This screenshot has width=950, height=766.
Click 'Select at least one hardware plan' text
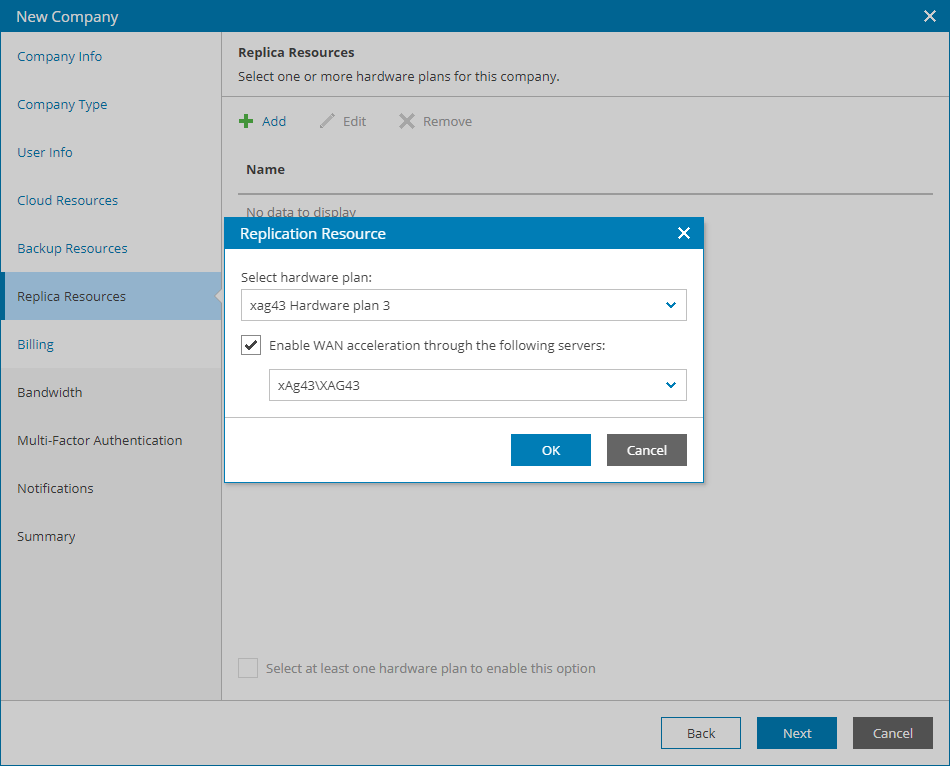coord(431,668)
